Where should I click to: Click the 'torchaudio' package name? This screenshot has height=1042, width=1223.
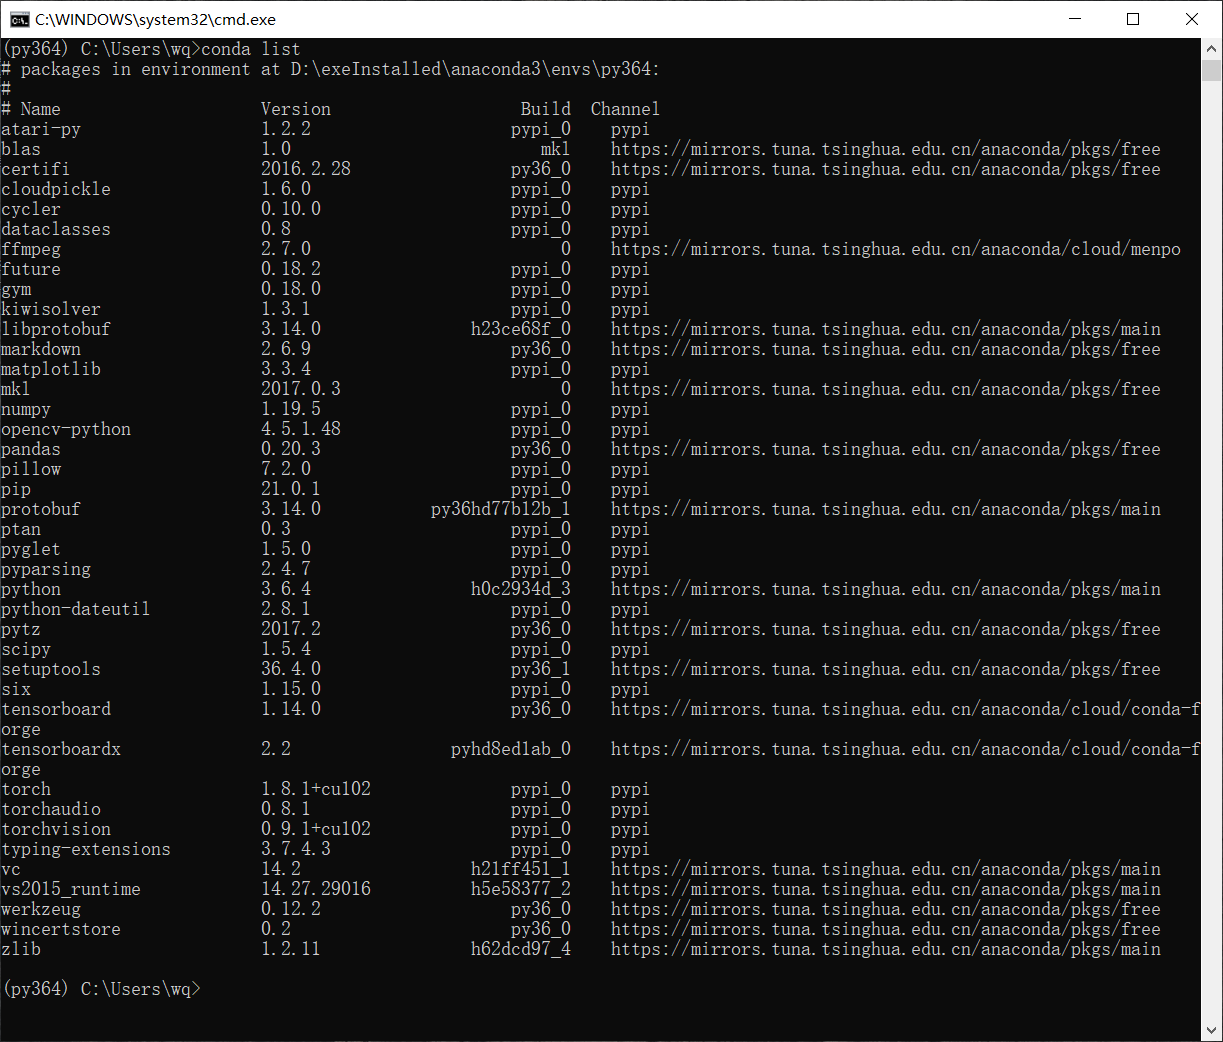point(51,809)
